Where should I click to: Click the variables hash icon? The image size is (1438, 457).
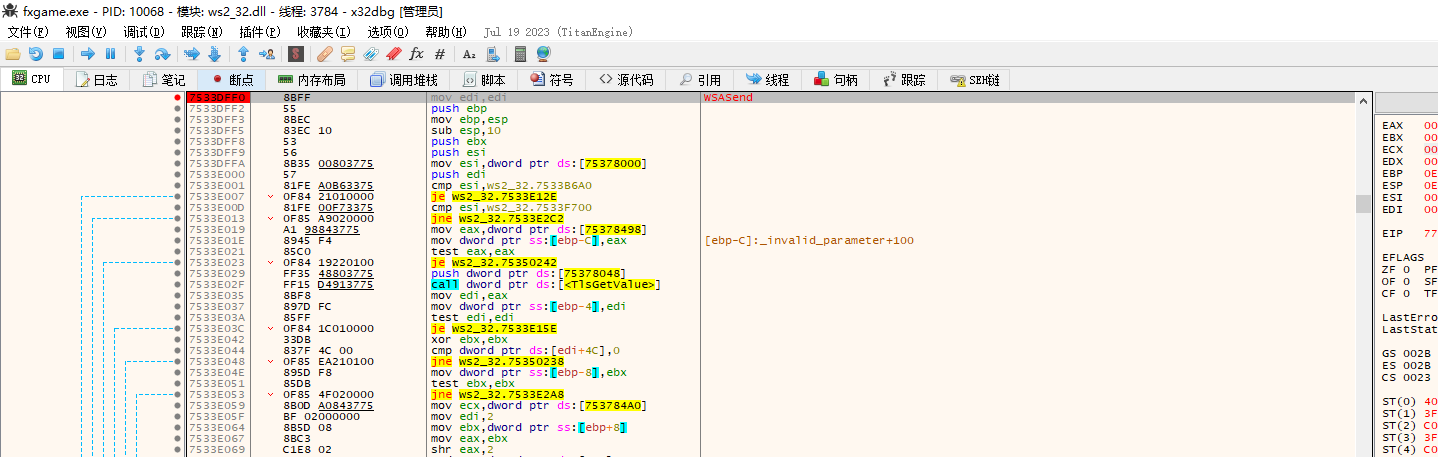[439, 54]
